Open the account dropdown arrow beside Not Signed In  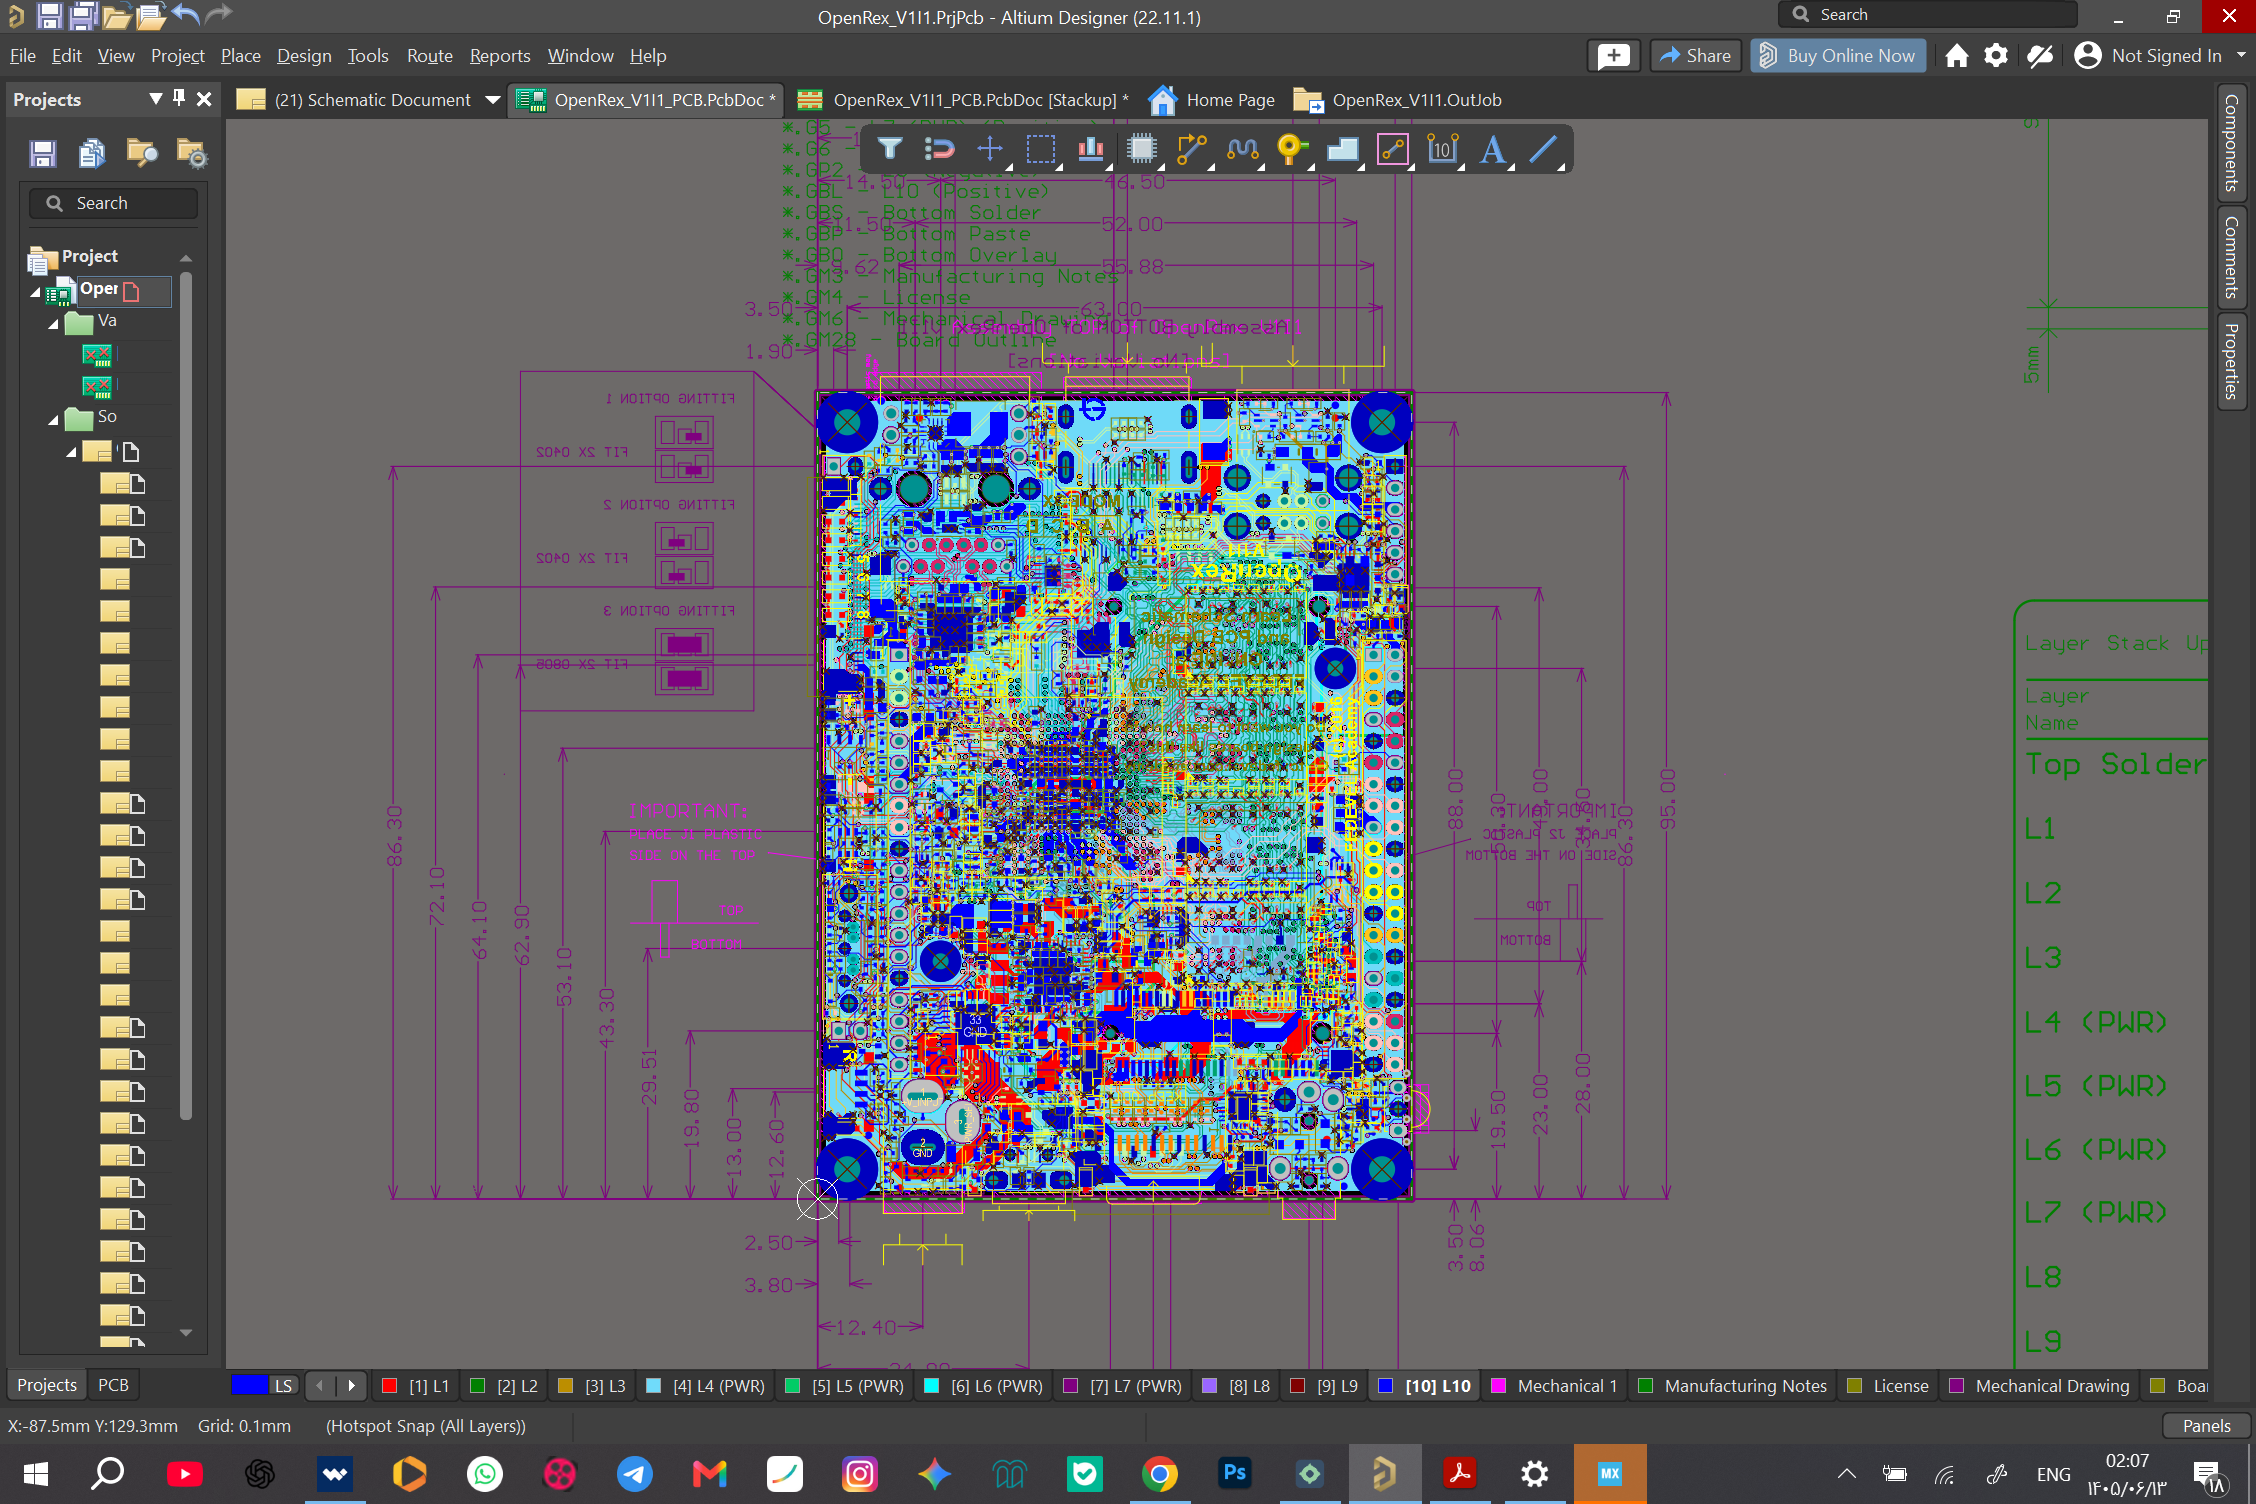[2241, 56]
